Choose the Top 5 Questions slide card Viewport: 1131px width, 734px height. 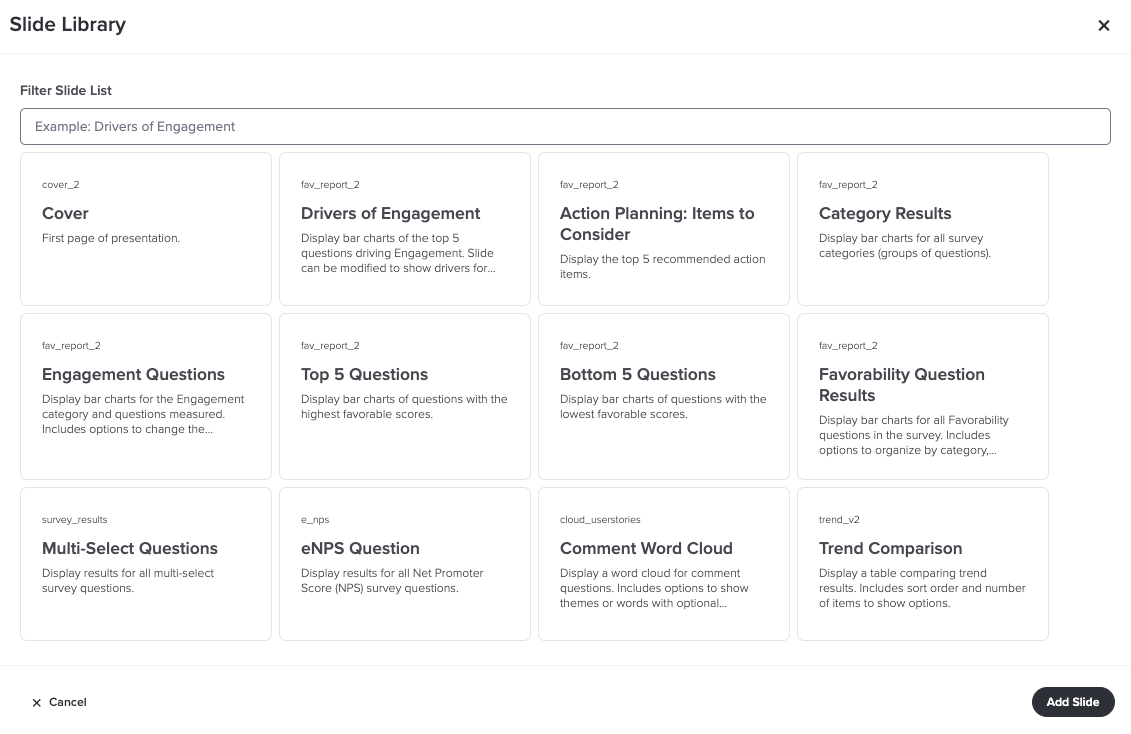click(x=405, y=396)
